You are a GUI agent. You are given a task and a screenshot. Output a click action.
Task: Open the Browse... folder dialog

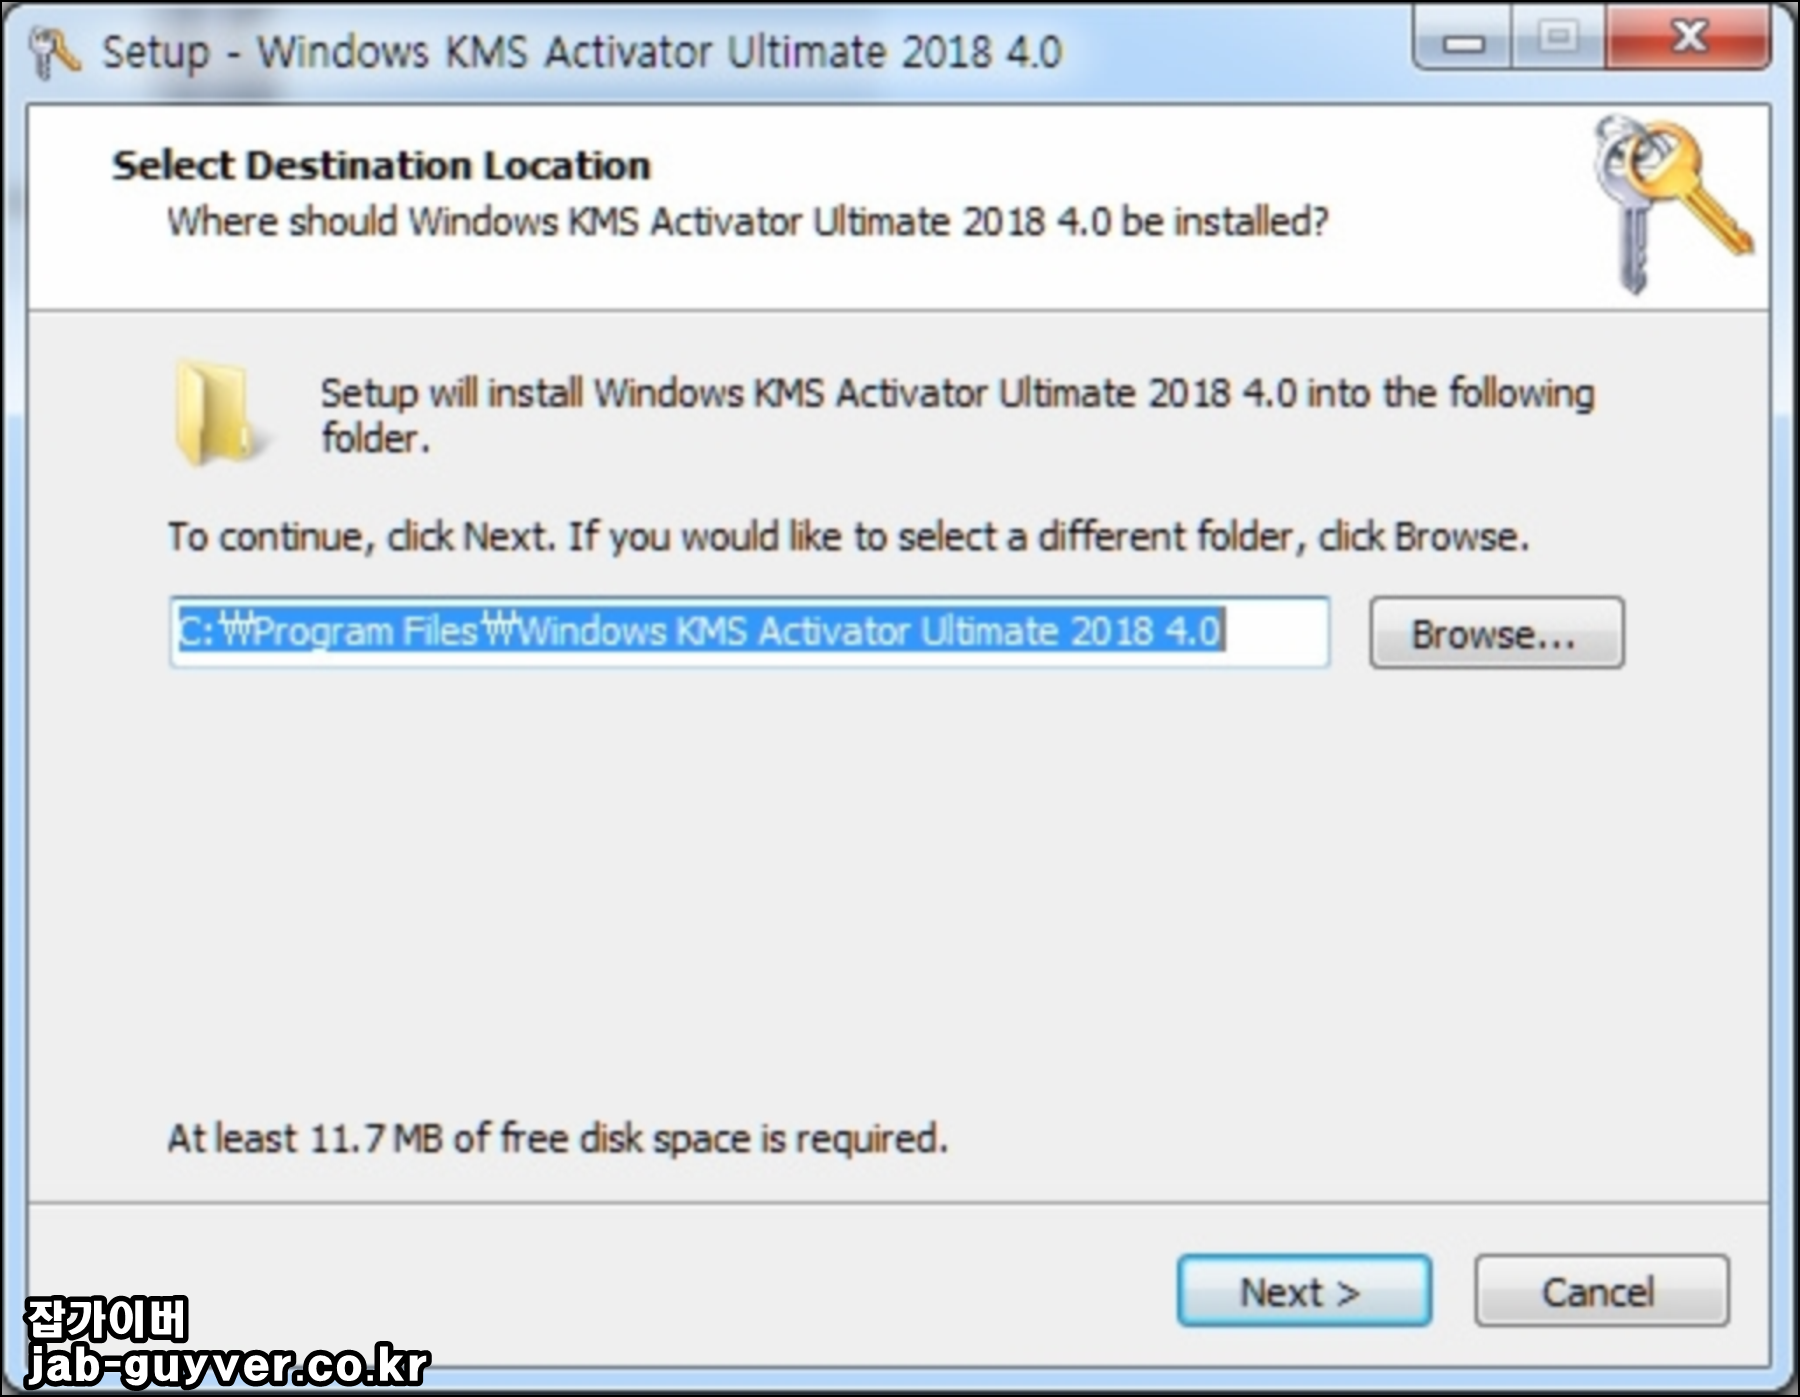pos(1496,633)
